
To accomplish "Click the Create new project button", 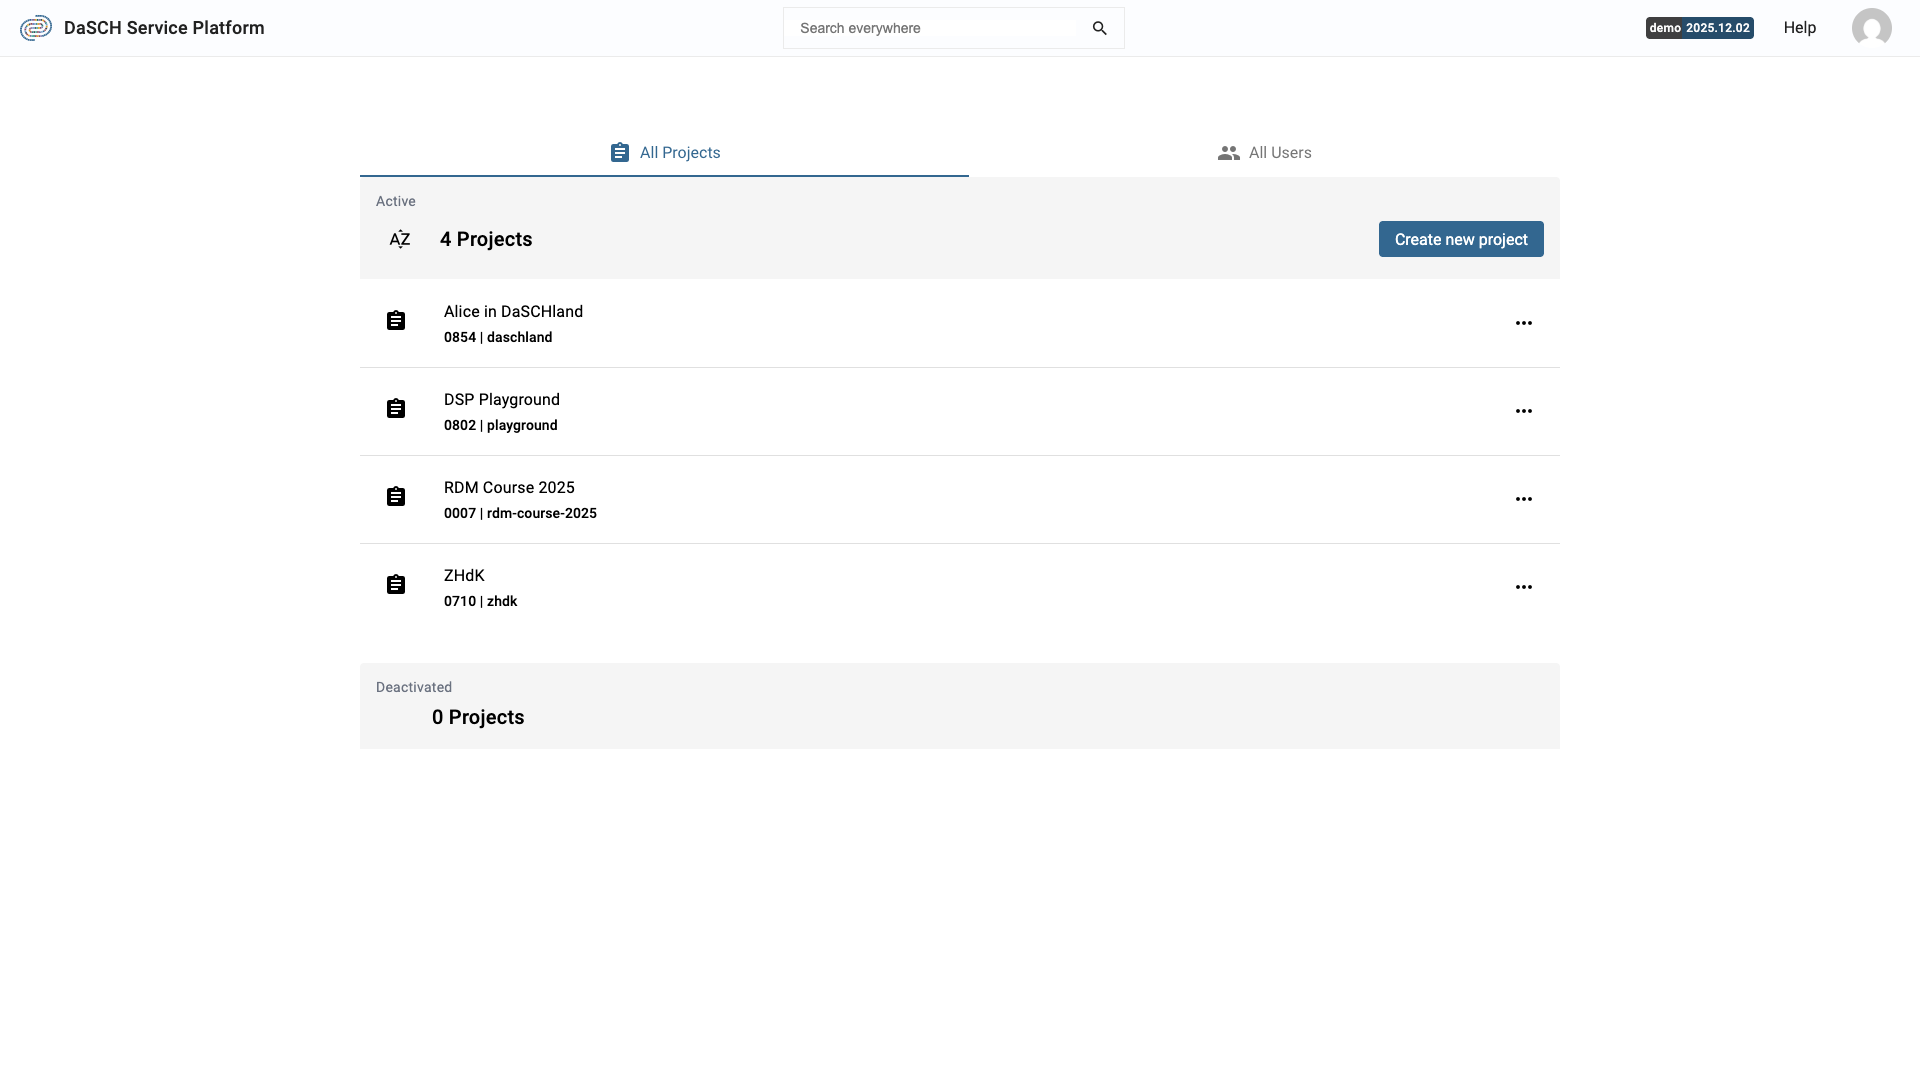I will [1460, 239].
